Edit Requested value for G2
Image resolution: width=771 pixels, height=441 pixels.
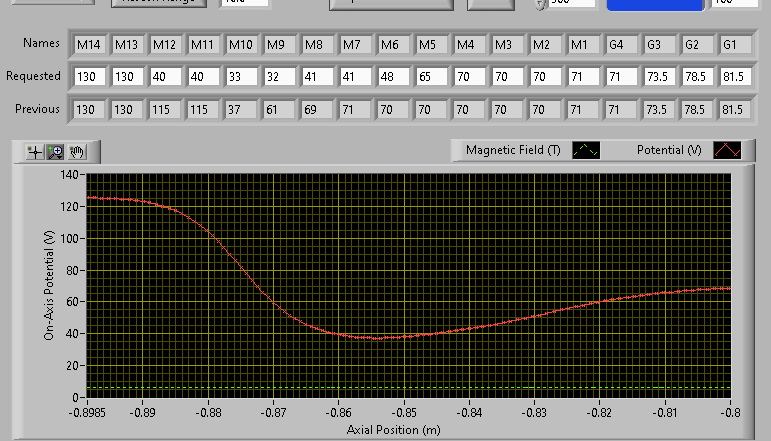[698, 77]
